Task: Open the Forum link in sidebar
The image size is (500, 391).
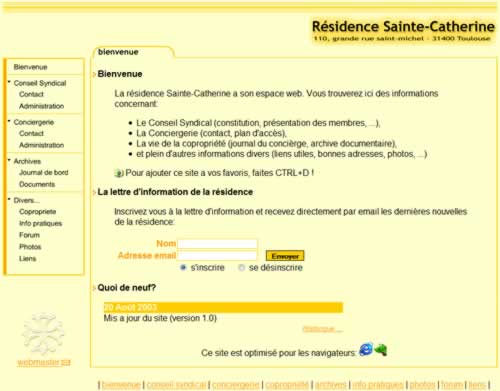Action: pos(29,235)
